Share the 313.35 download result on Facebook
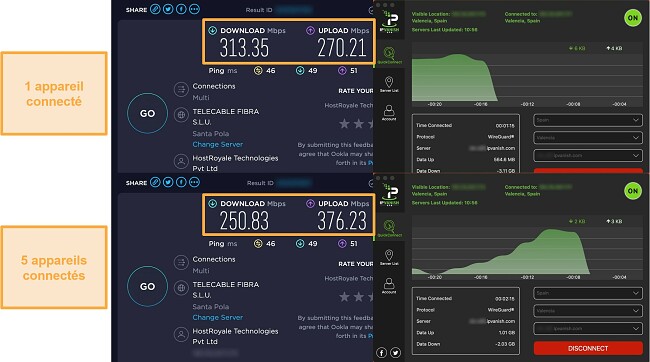Screen dimensions: 650x362 tap(181, 9)
